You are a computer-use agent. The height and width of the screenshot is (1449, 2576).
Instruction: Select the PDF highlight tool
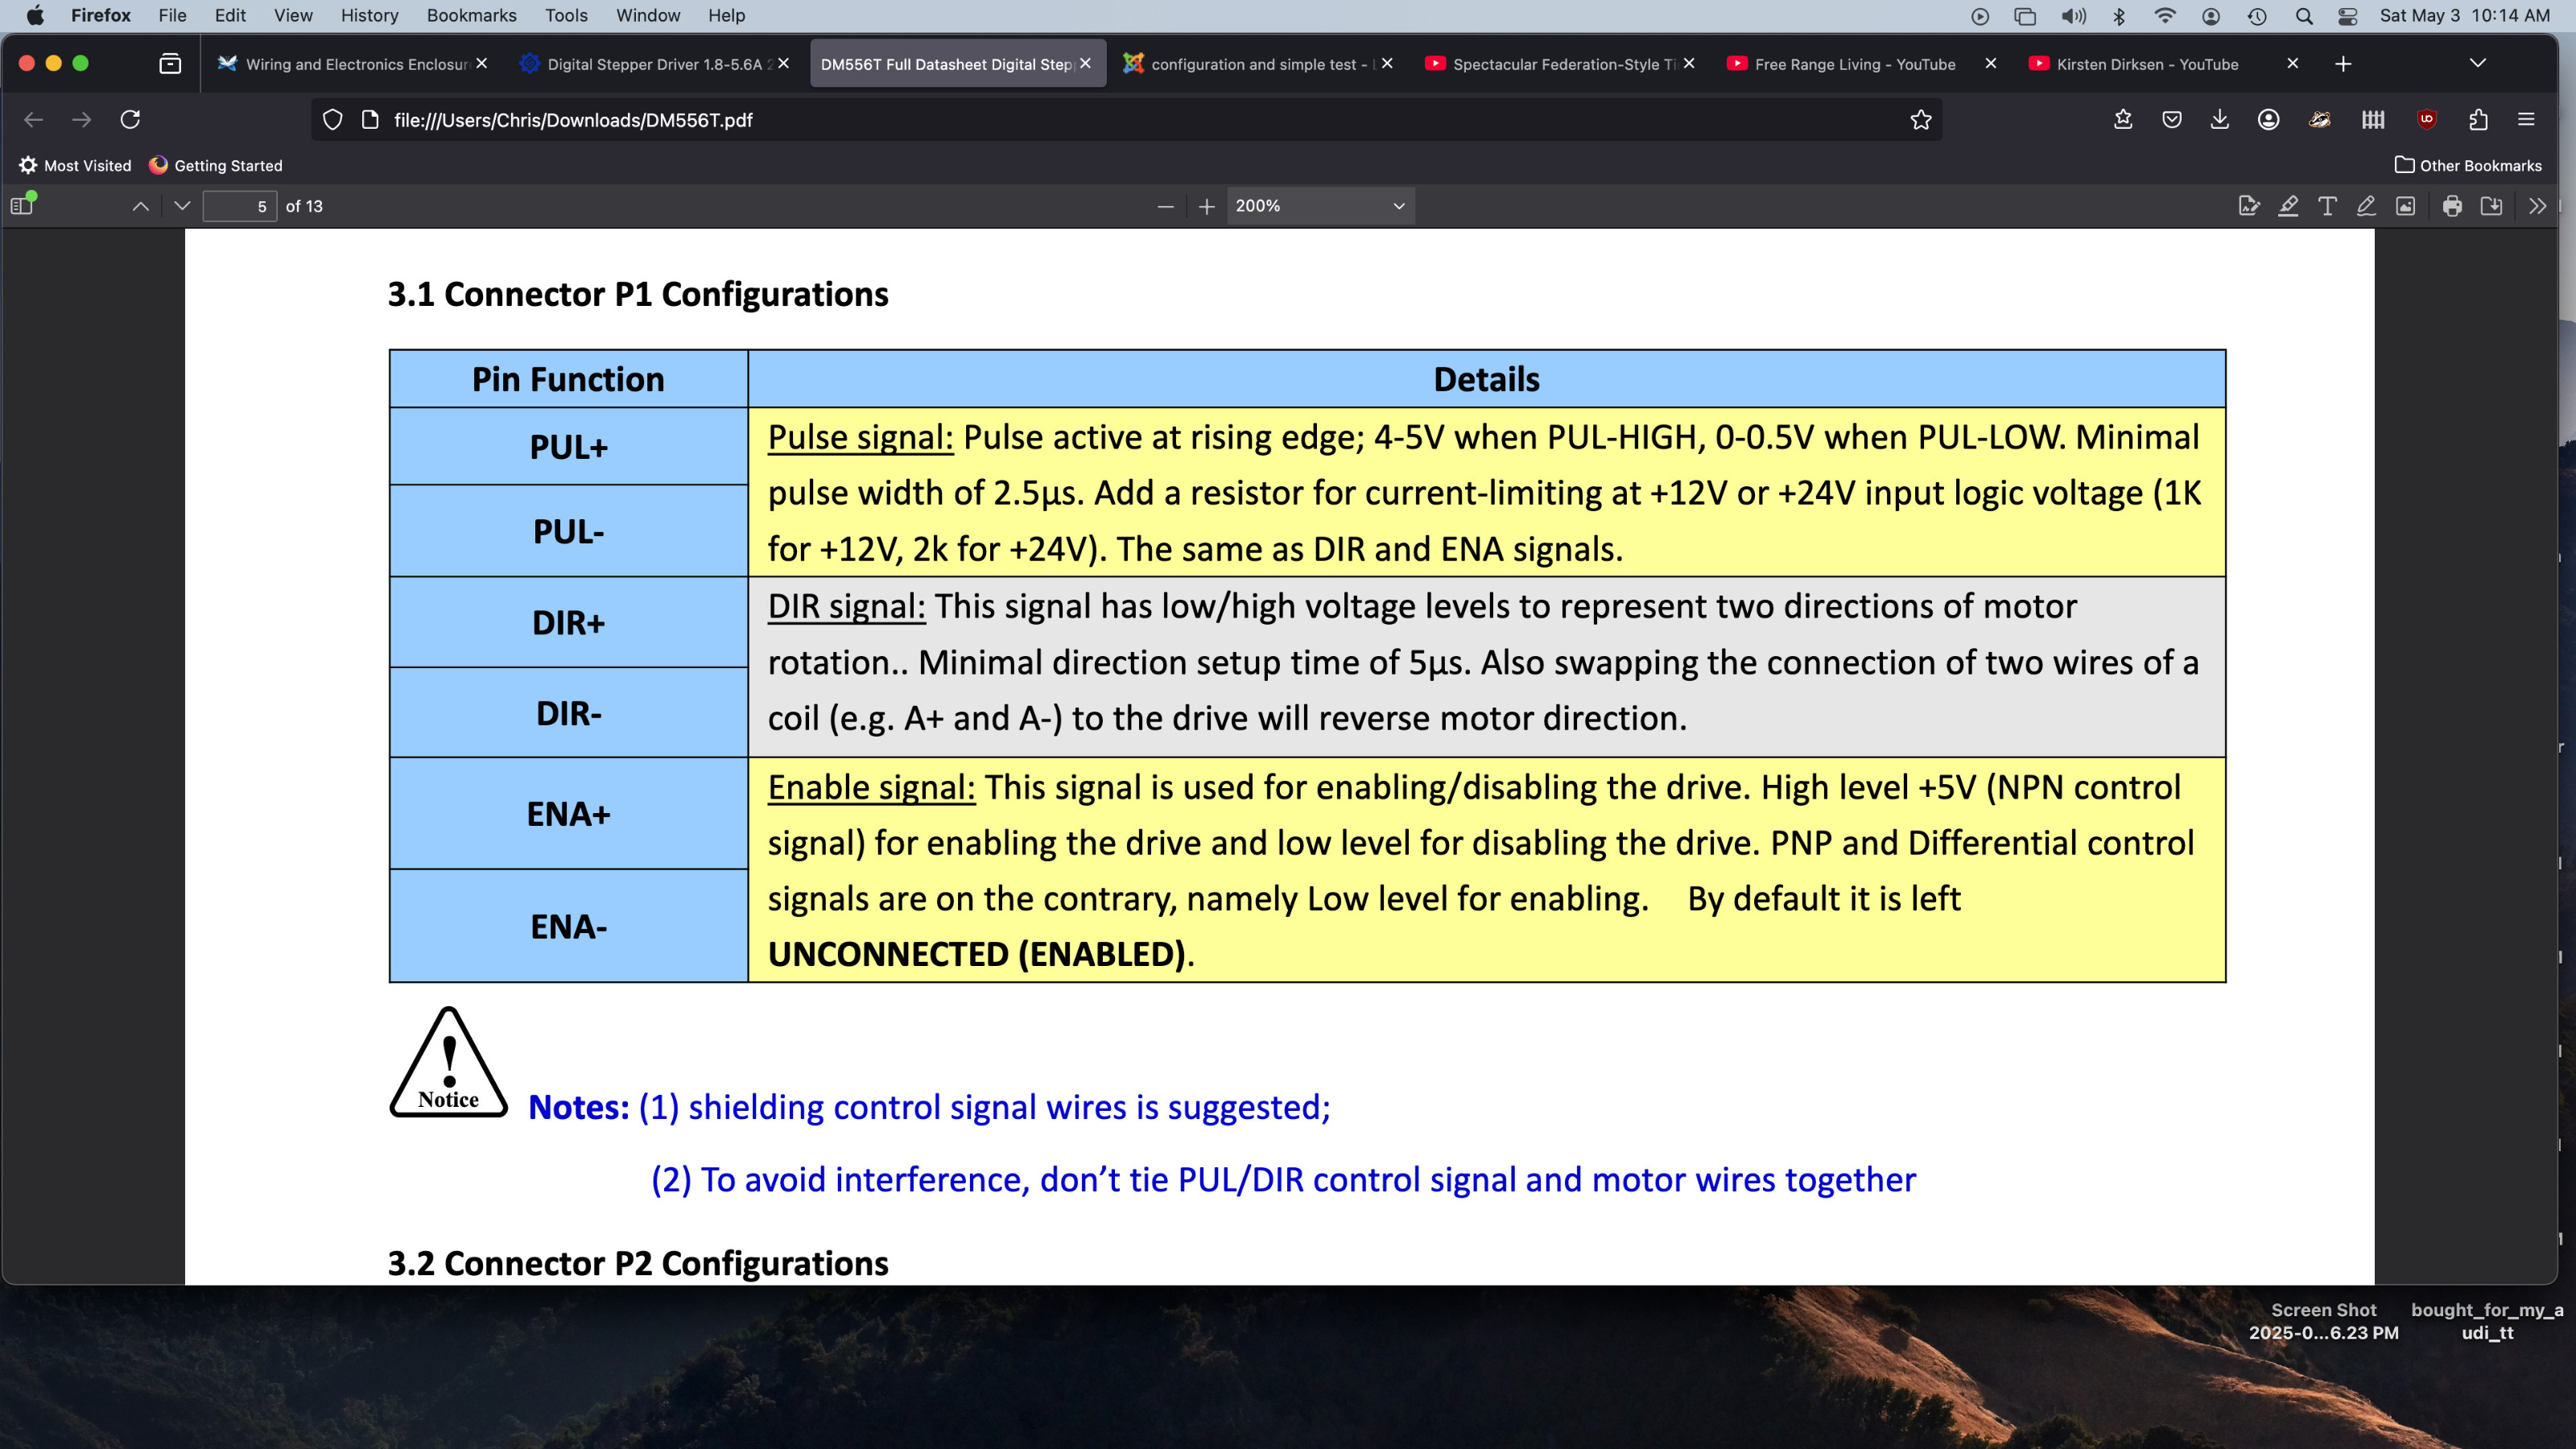[2288, 206]
